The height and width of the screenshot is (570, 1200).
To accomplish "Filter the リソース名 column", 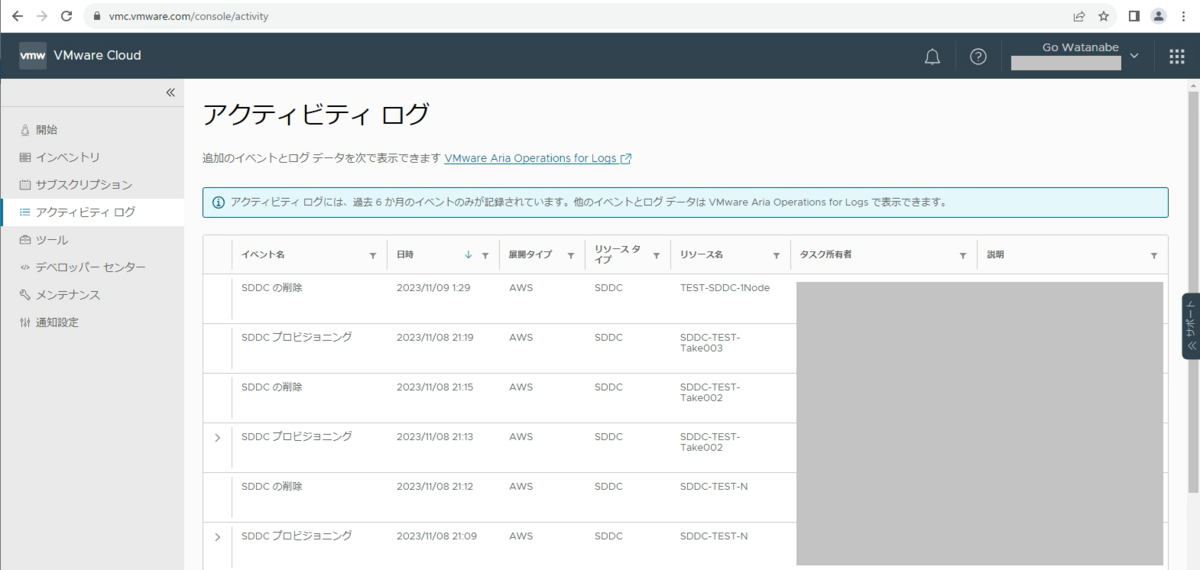I will click(x=776, y=256).
